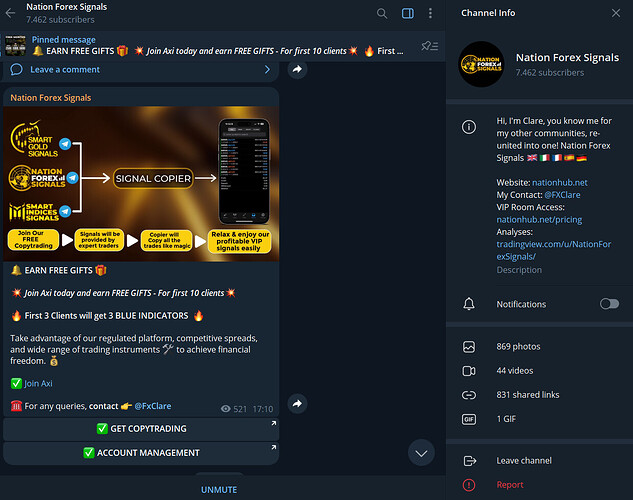Open the 869 photos list
Viewport: 633px width, 500px height.
(x=539, y=347)
